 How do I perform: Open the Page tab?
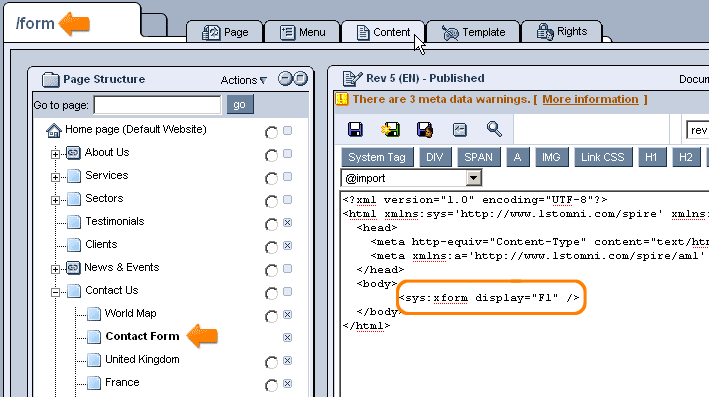225,32
